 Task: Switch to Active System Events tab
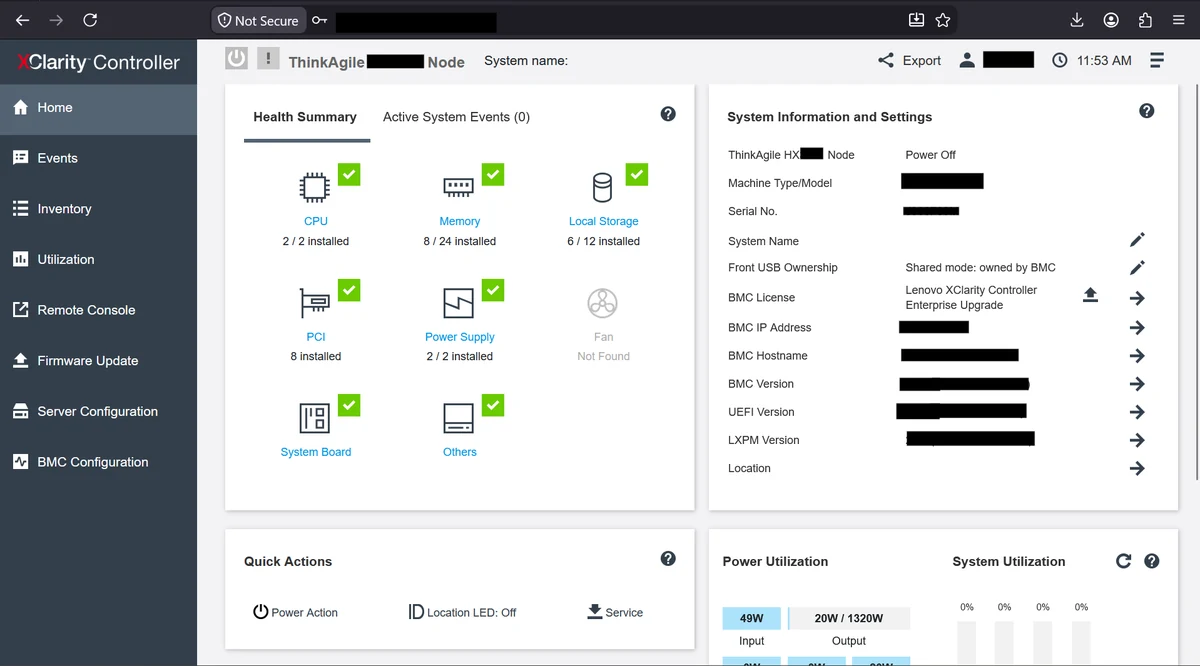click(456, 117)
